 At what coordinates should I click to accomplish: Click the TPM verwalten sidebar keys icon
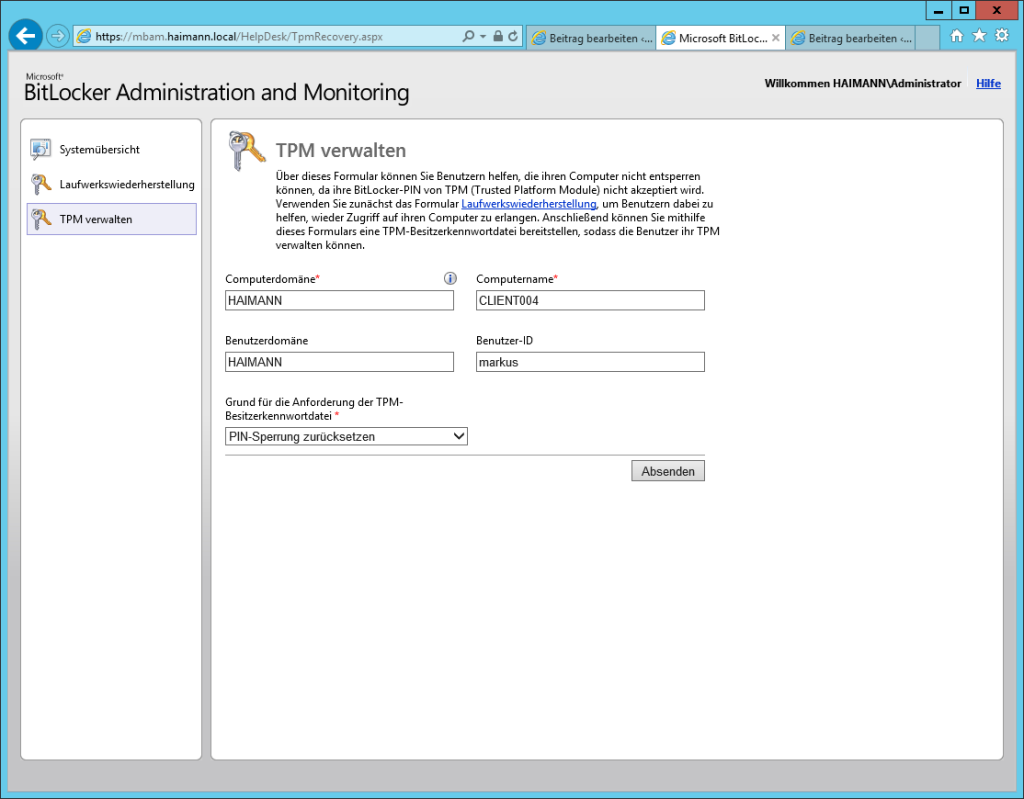pos(40,219)
